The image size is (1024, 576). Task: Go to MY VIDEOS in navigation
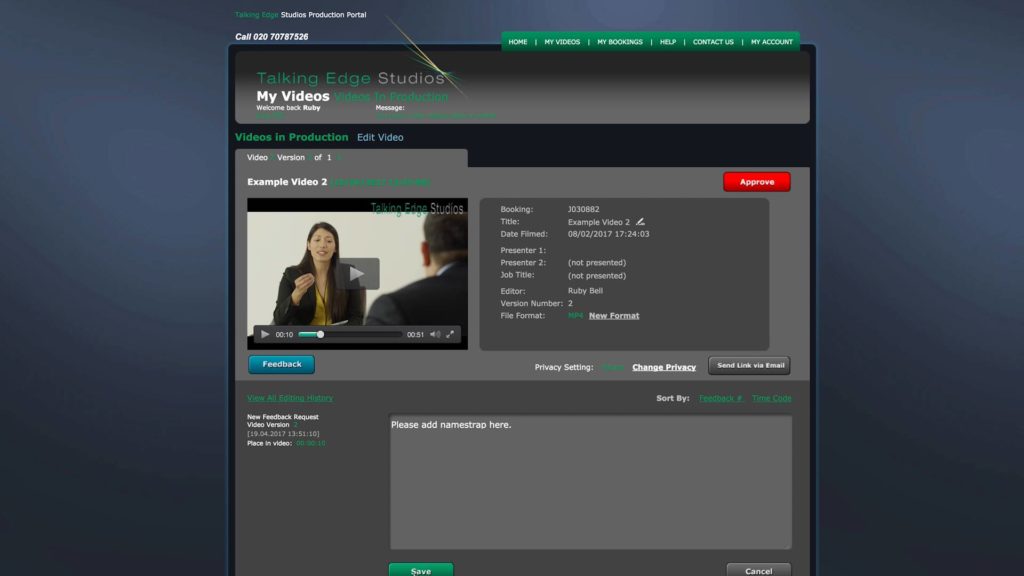pos(562,42)
